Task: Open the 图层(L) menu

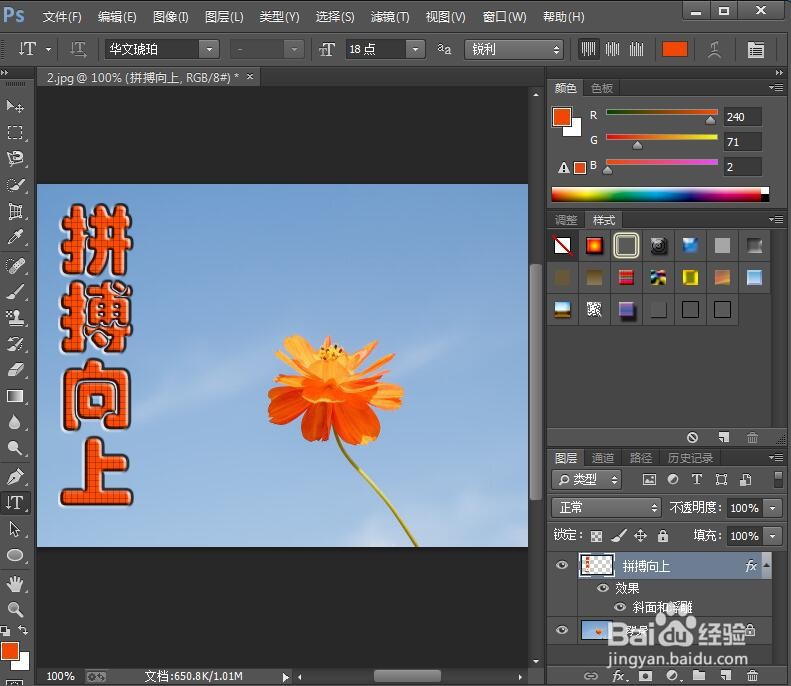Action: coord(224,17)
